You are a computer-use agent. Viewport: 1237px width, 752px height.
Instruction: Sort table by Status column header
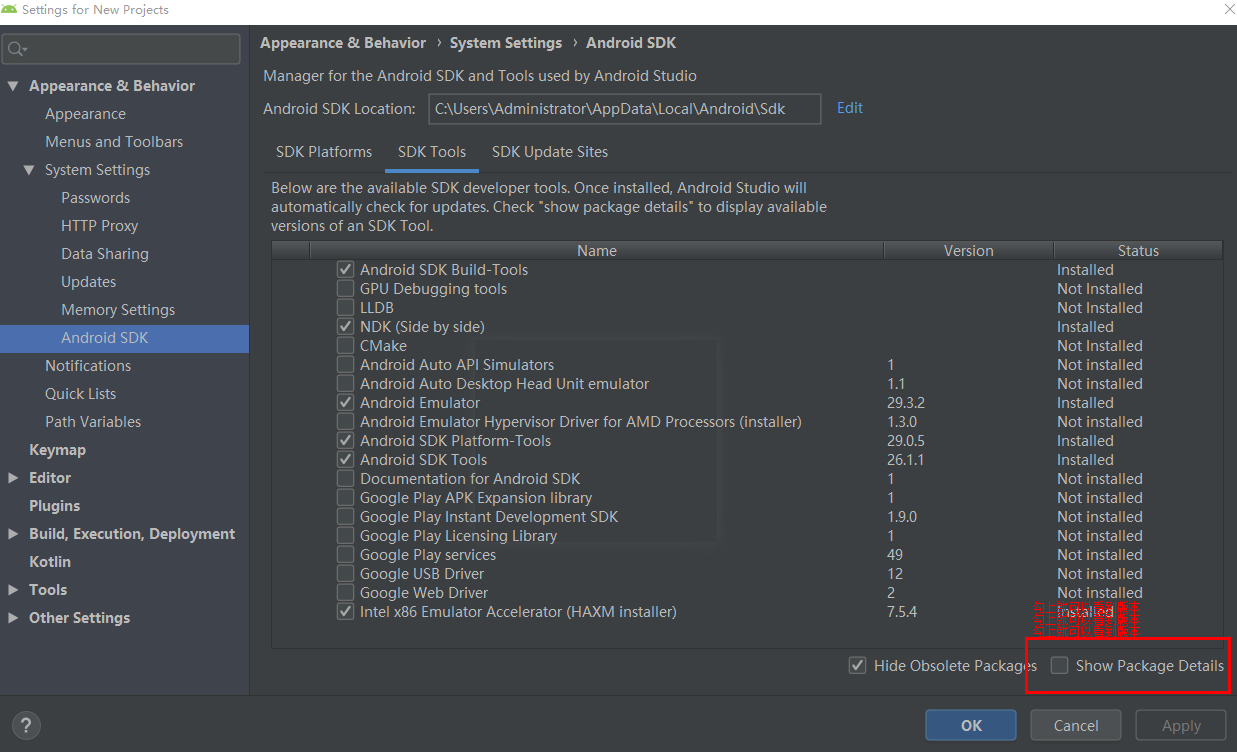coord(1138,251)
